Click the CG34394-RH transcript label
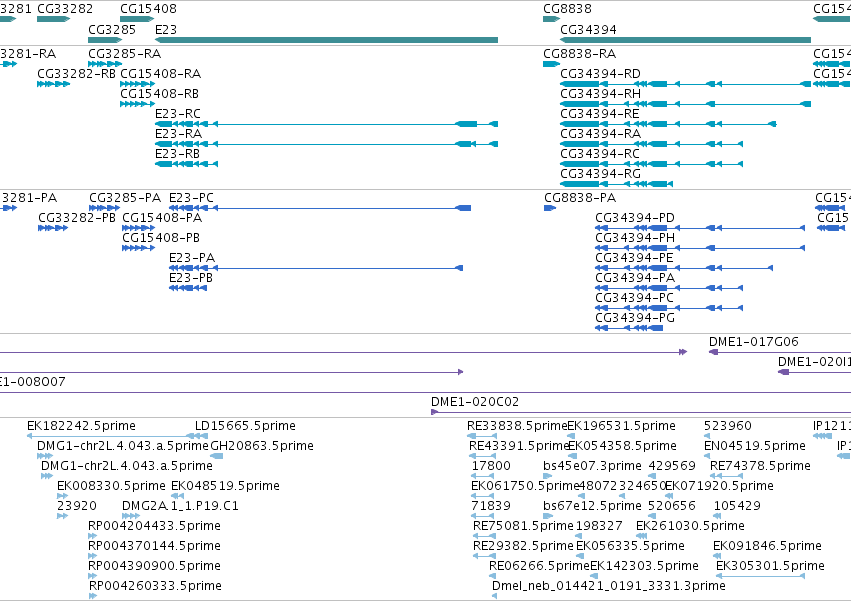This screenshot has width=851, height=601. click(x=600, y=94)
